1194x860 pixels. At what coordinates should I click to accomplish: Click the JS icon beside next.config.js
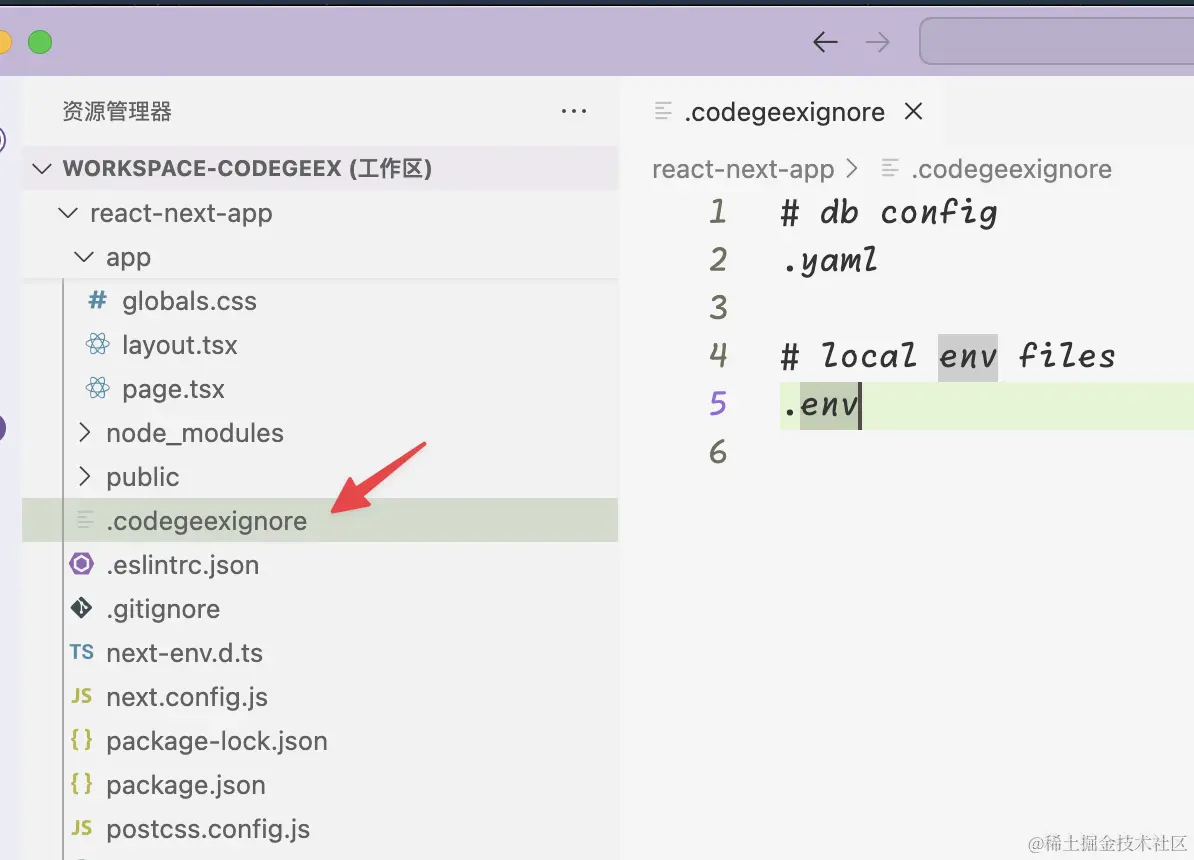[81, 696]
